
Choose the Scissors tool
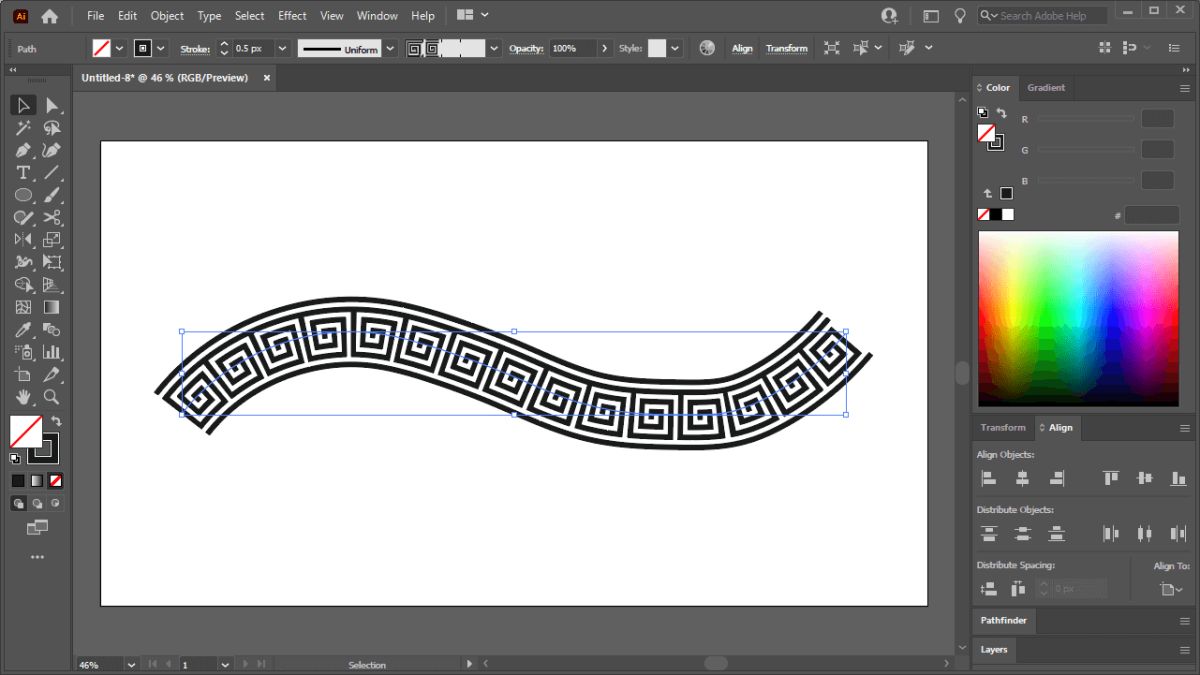click(x=52, y=217)
